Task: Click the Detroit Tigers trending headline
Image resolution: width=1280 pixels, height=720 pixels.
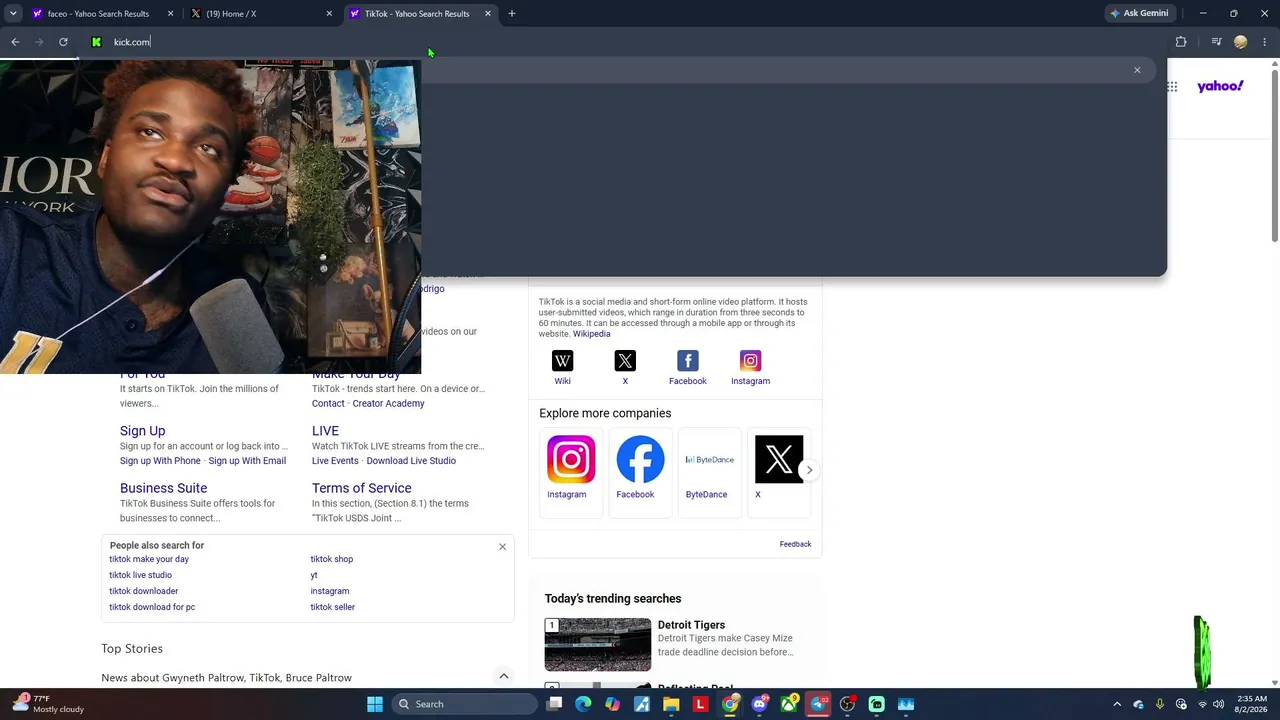Action: point(691,625)
